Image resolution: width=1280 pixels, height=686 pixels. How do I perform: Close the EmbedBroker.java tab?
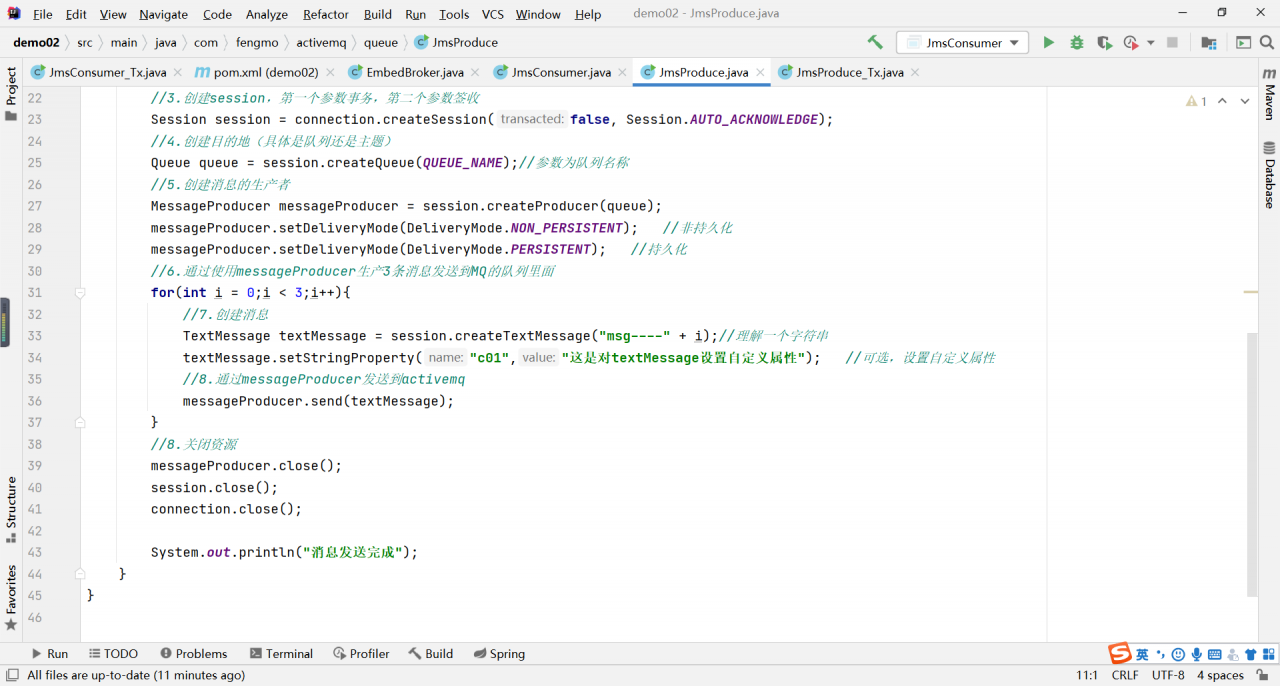click(475, 72)
